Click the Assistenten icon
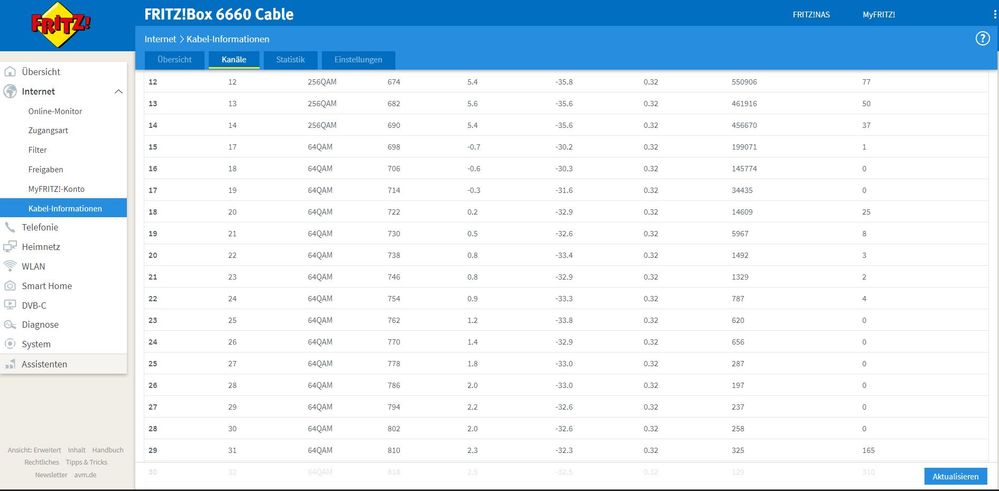Viewport: 999px width, 491px height. click(10, 365)
